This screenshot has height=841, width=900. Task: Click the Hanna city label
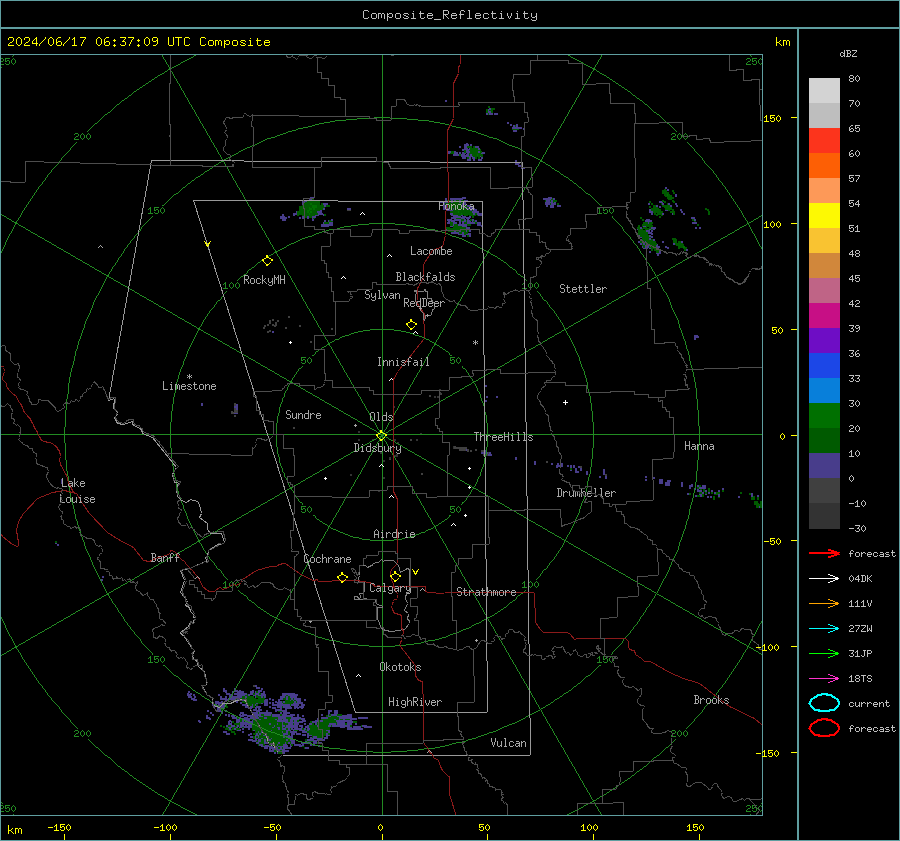point(699,446)
